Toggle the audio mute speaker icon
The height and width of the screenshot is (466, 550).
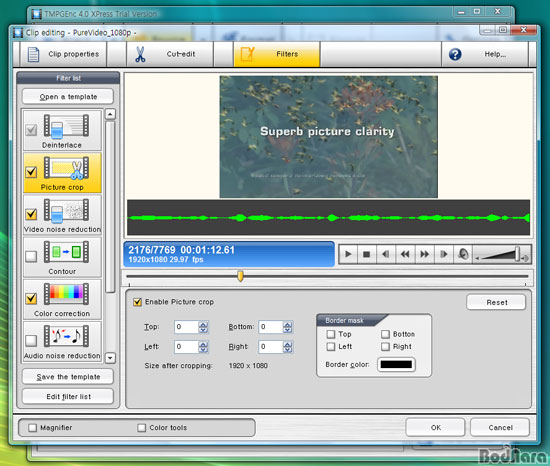463,254
